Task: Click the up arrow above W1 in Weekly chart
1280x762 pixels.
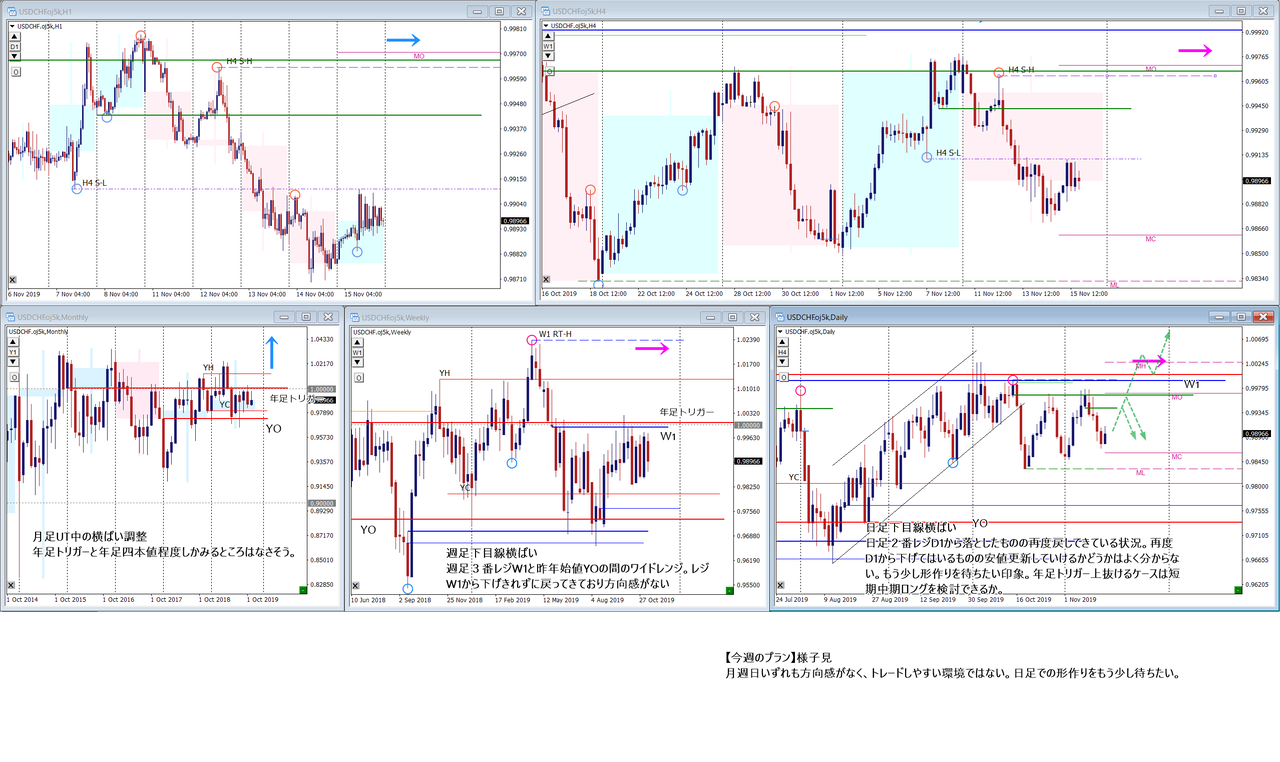Action: (x=356, y=342)
